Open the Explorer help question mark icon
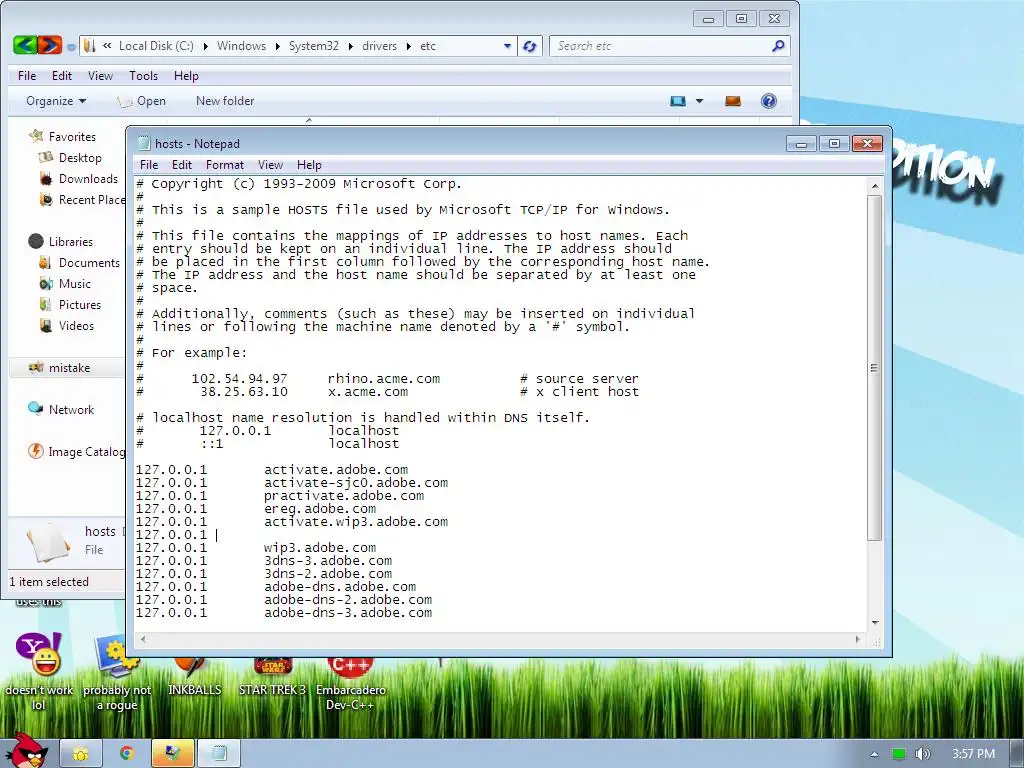The height and width of the screenshot is (768, 1024). point(769,101)
